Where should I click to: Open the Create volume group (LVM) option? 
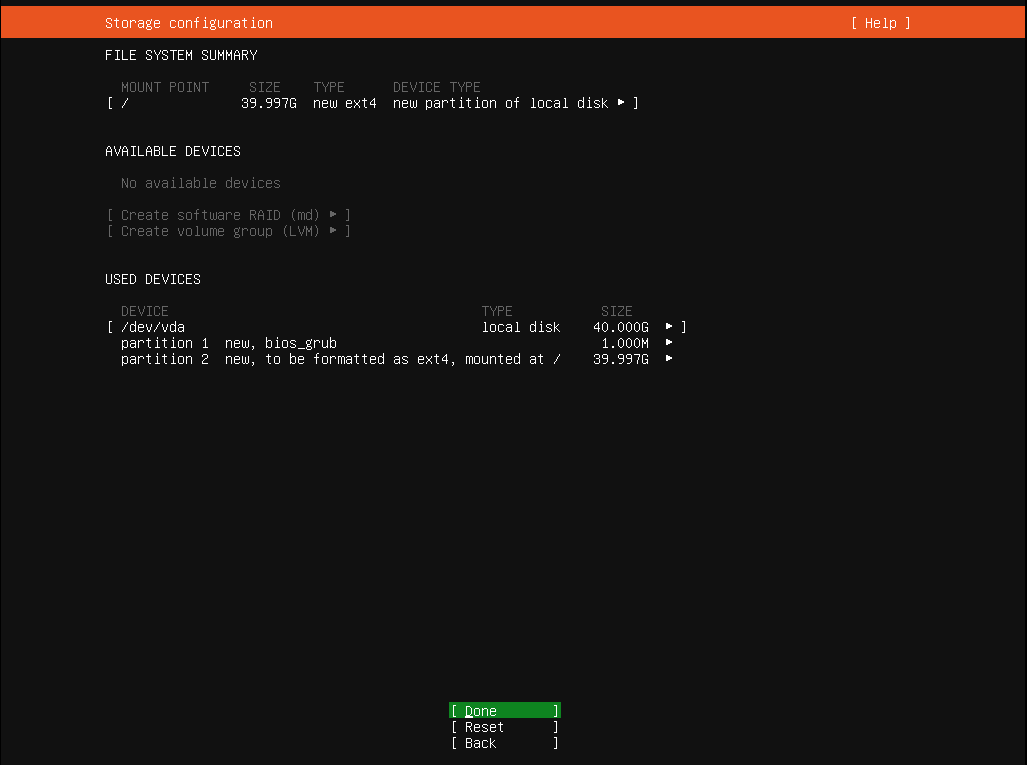tap(228, 230)
